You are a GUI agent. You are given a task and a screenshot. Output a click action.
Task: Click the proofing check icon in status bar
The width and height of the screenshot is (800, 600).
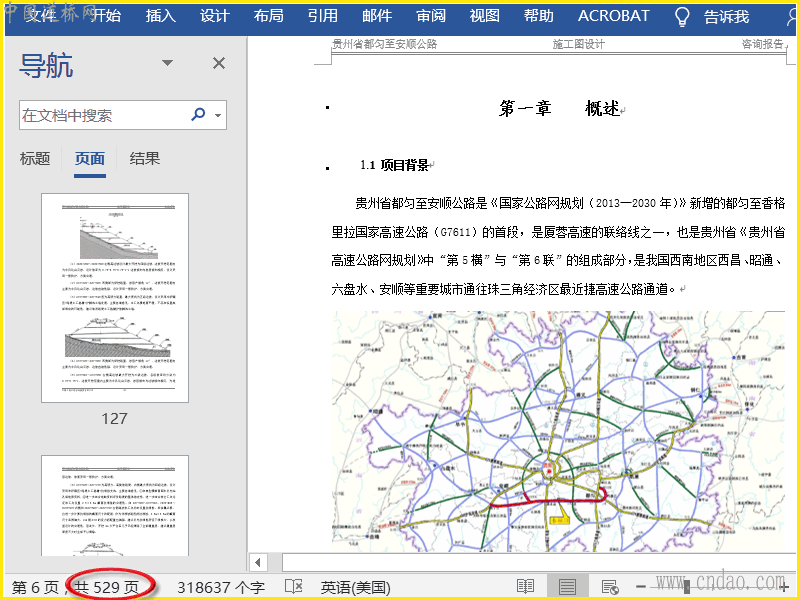(293, 587)
